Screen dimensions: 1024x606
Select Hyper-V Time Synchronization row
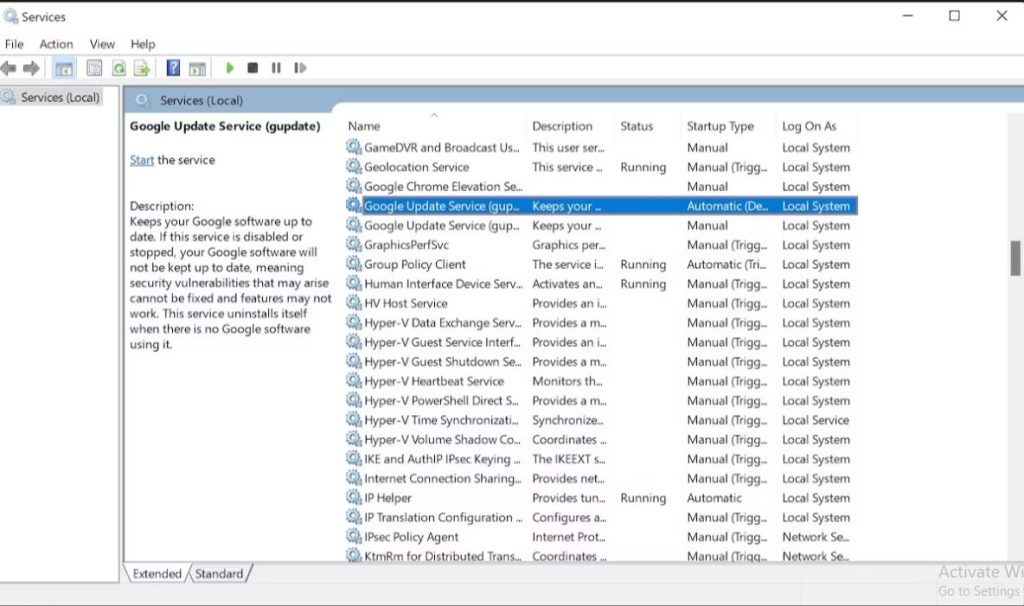pos(601,421)
